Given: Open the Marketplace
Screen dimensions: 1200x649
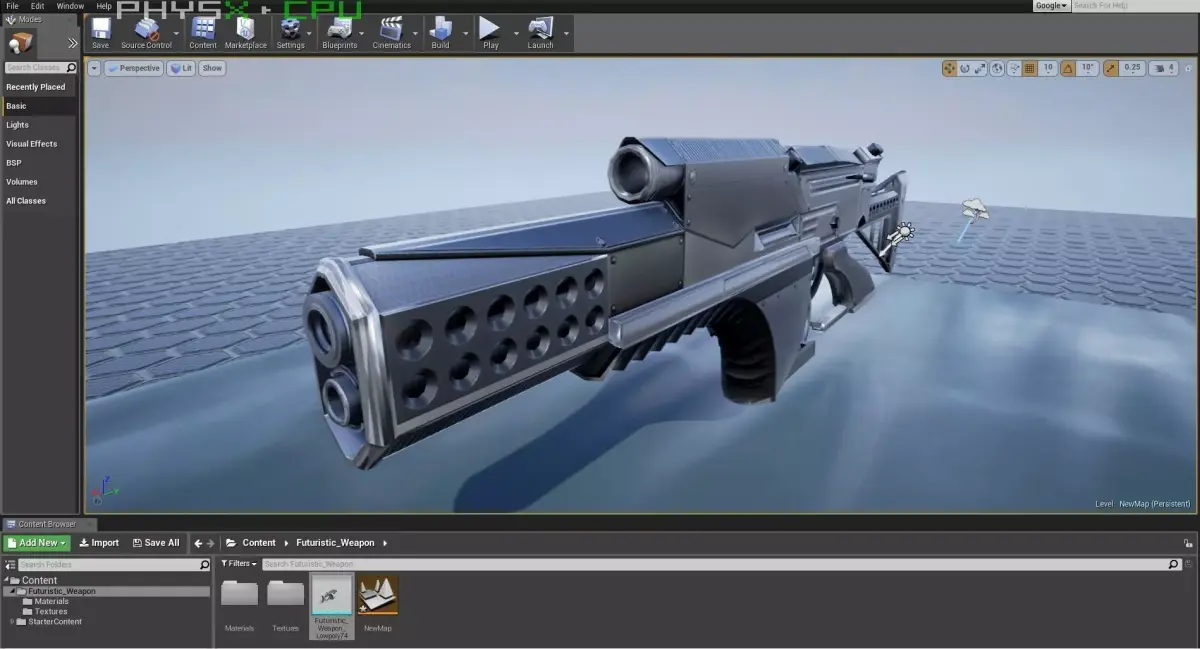Looking at the screenshot, I should click(x=246, y=32).
